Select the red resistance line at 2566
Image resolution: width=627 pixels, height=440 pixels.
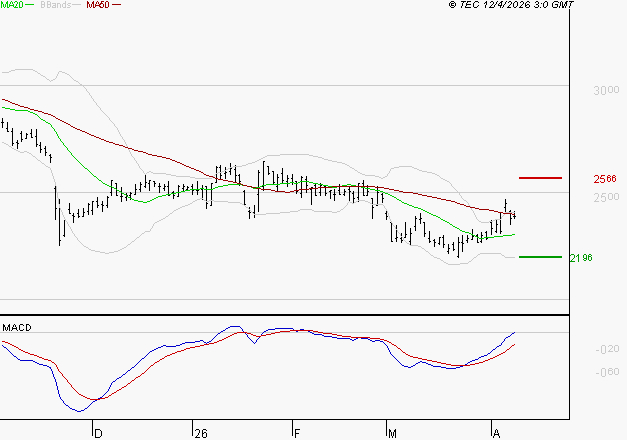pyautogui.click(x=540, y=178)
